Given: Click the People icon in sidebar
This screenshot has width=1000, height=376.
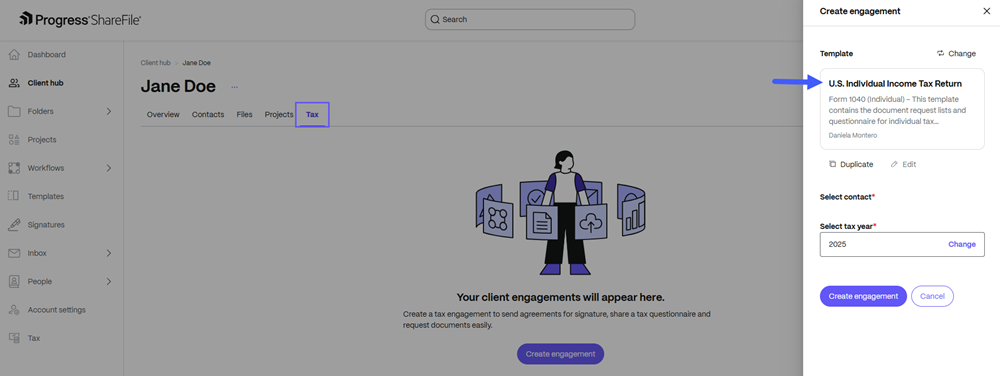Looking at the screenshot, I should pyautogui.click(x=14, y=282).
